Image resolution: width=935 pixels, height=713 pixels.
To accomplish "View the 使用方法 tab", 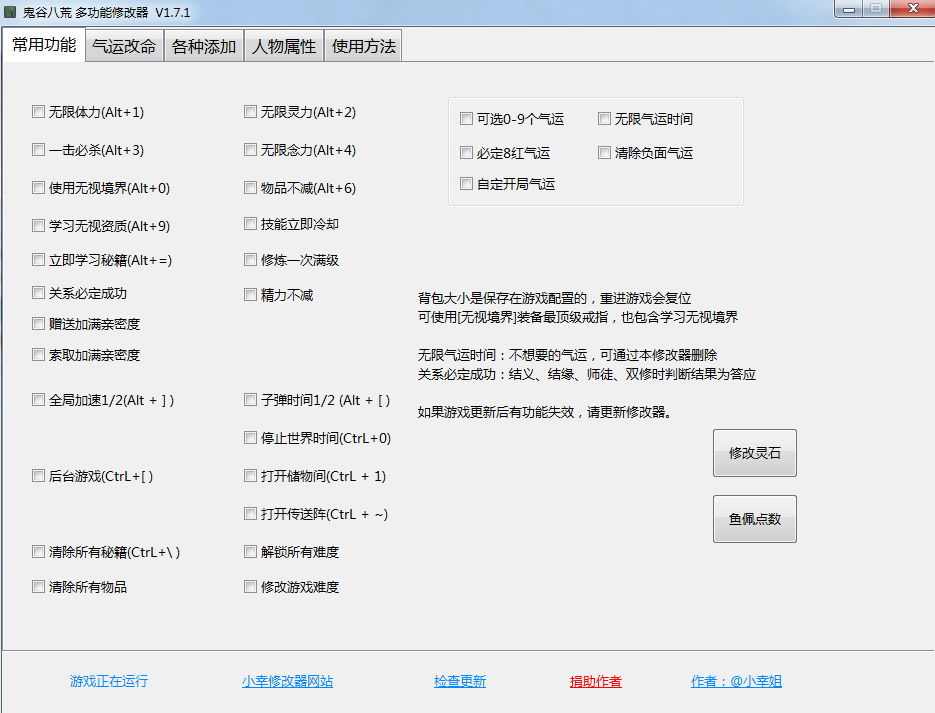I will pos(362,45).
